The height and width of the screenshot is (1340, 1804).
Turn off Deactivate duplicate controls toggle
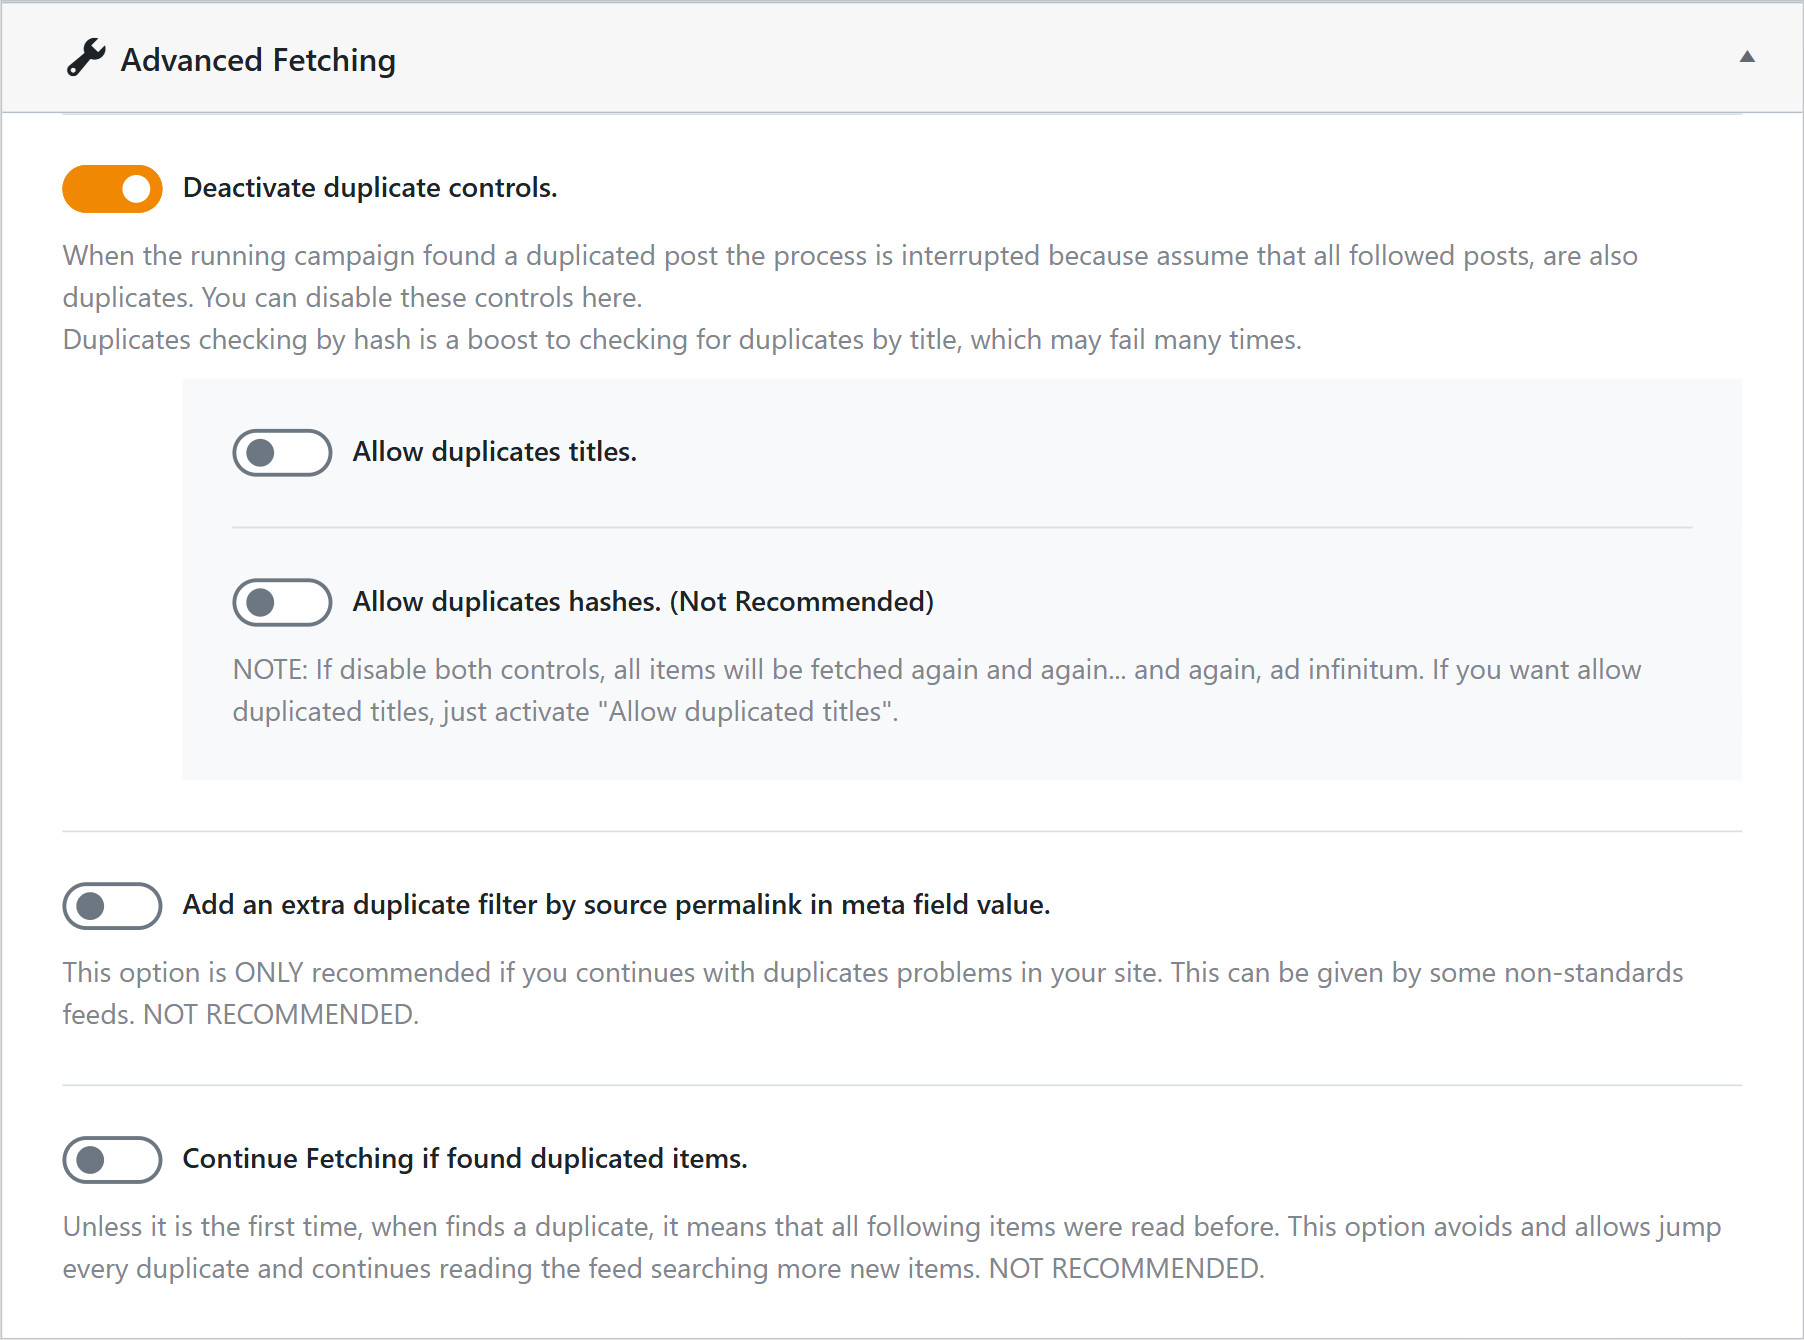pyautogui.click(x=112, y=189)
